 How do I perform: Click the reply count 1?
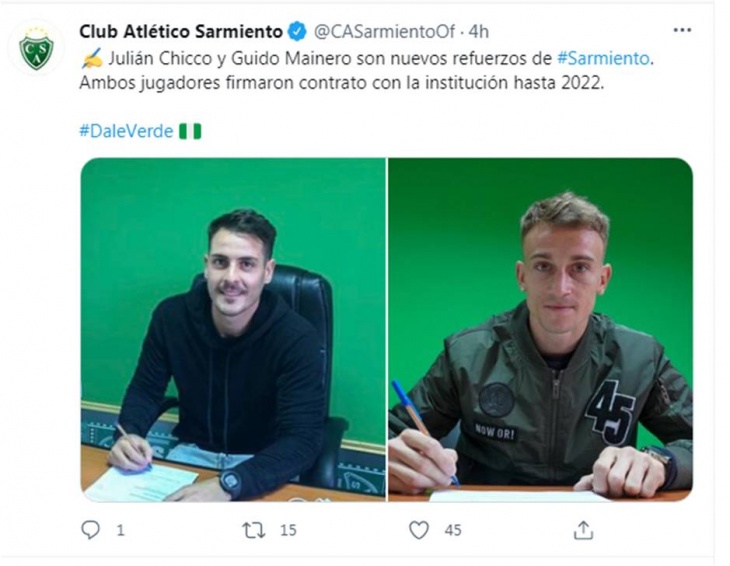[121, 530]
